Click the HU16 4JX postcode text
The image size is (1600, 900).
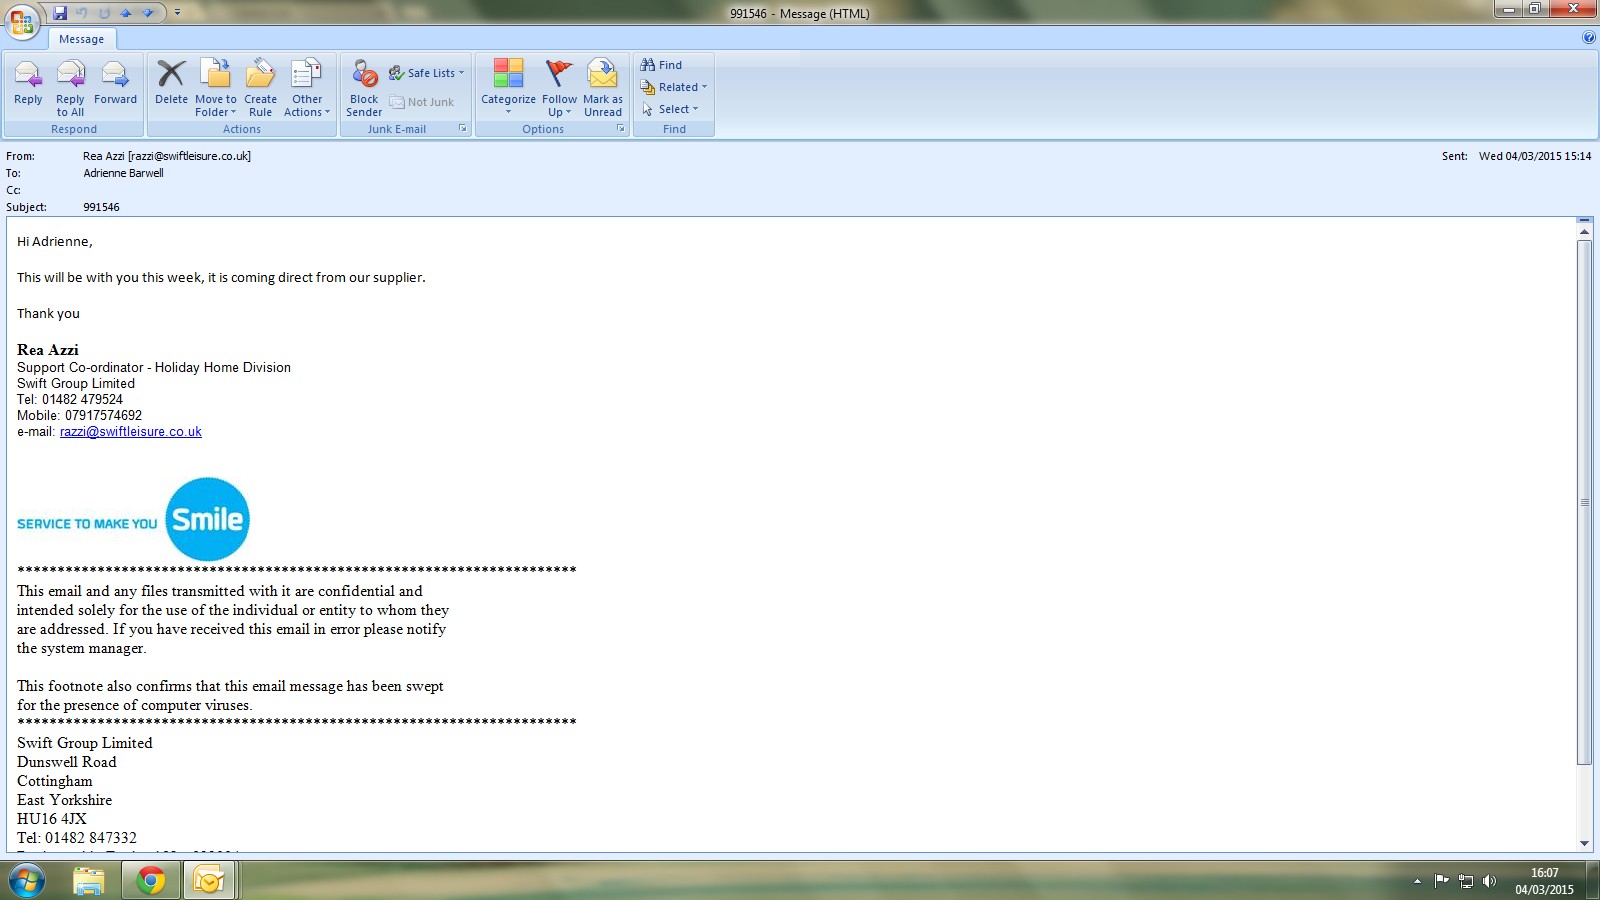[52, 819]
